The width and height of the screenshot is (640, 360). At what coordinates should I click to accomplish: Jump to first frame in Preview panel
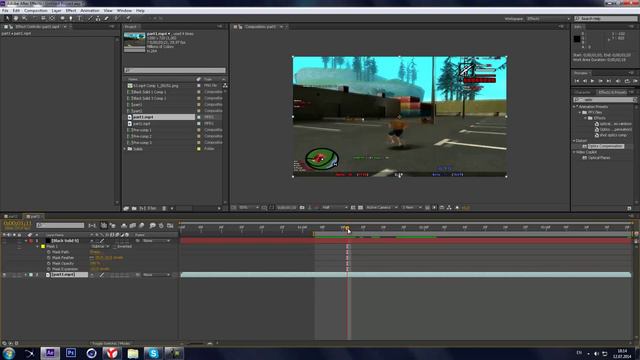coord(577,81)
